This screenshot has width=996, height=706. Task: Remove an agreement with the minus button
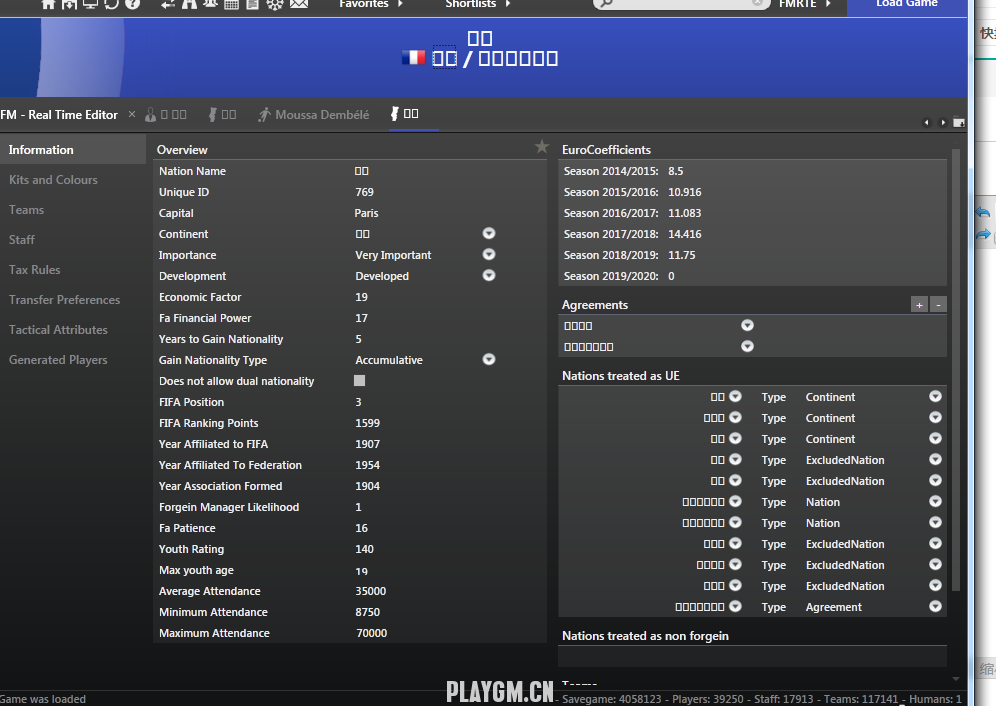pos(938,305)
